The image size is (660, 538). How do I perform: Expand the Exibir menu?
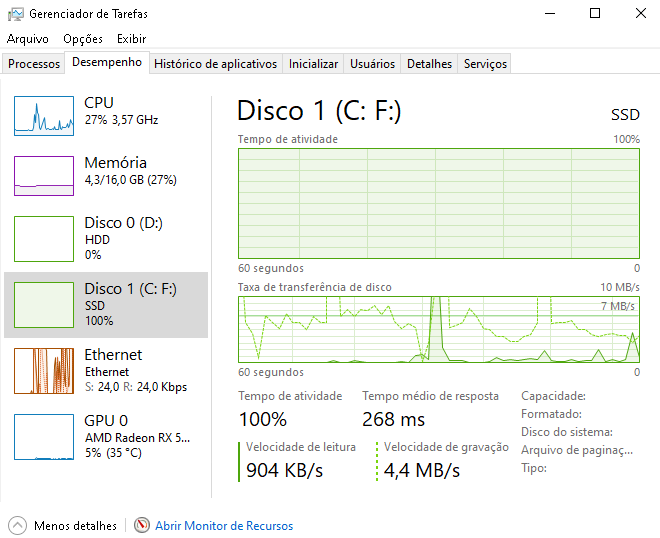[132, 39]
